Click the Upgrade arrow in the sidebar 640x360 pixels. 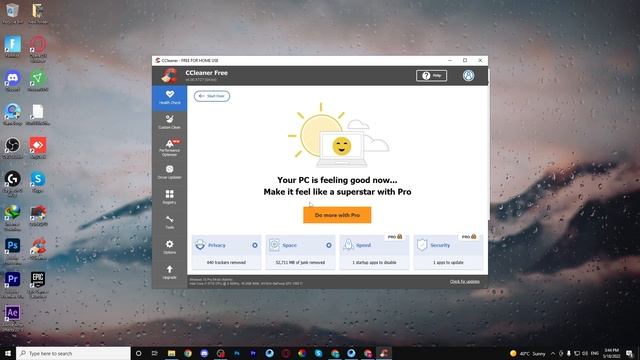click(x=169, y=272)
